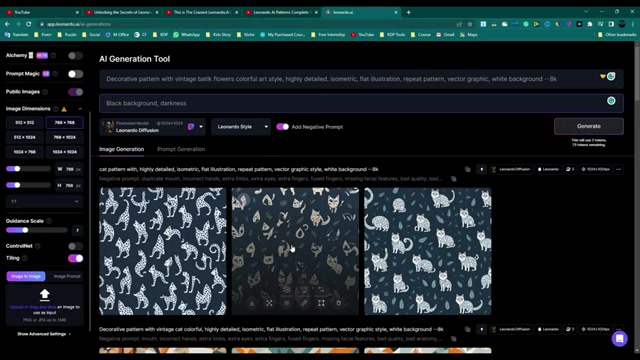Switch to the first YouTube browser tab
The image size is (640, 360).
41,12
